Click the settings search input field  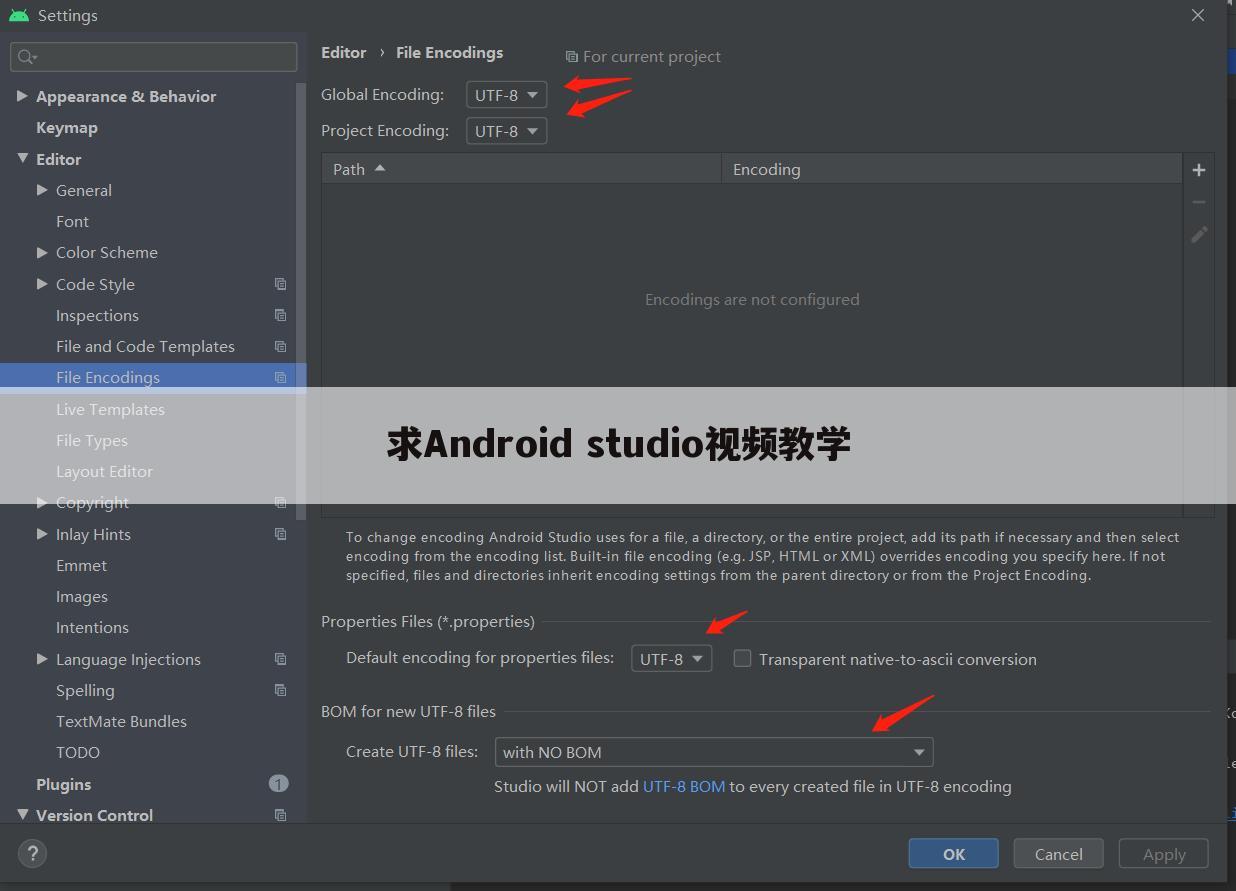point(154,57)
